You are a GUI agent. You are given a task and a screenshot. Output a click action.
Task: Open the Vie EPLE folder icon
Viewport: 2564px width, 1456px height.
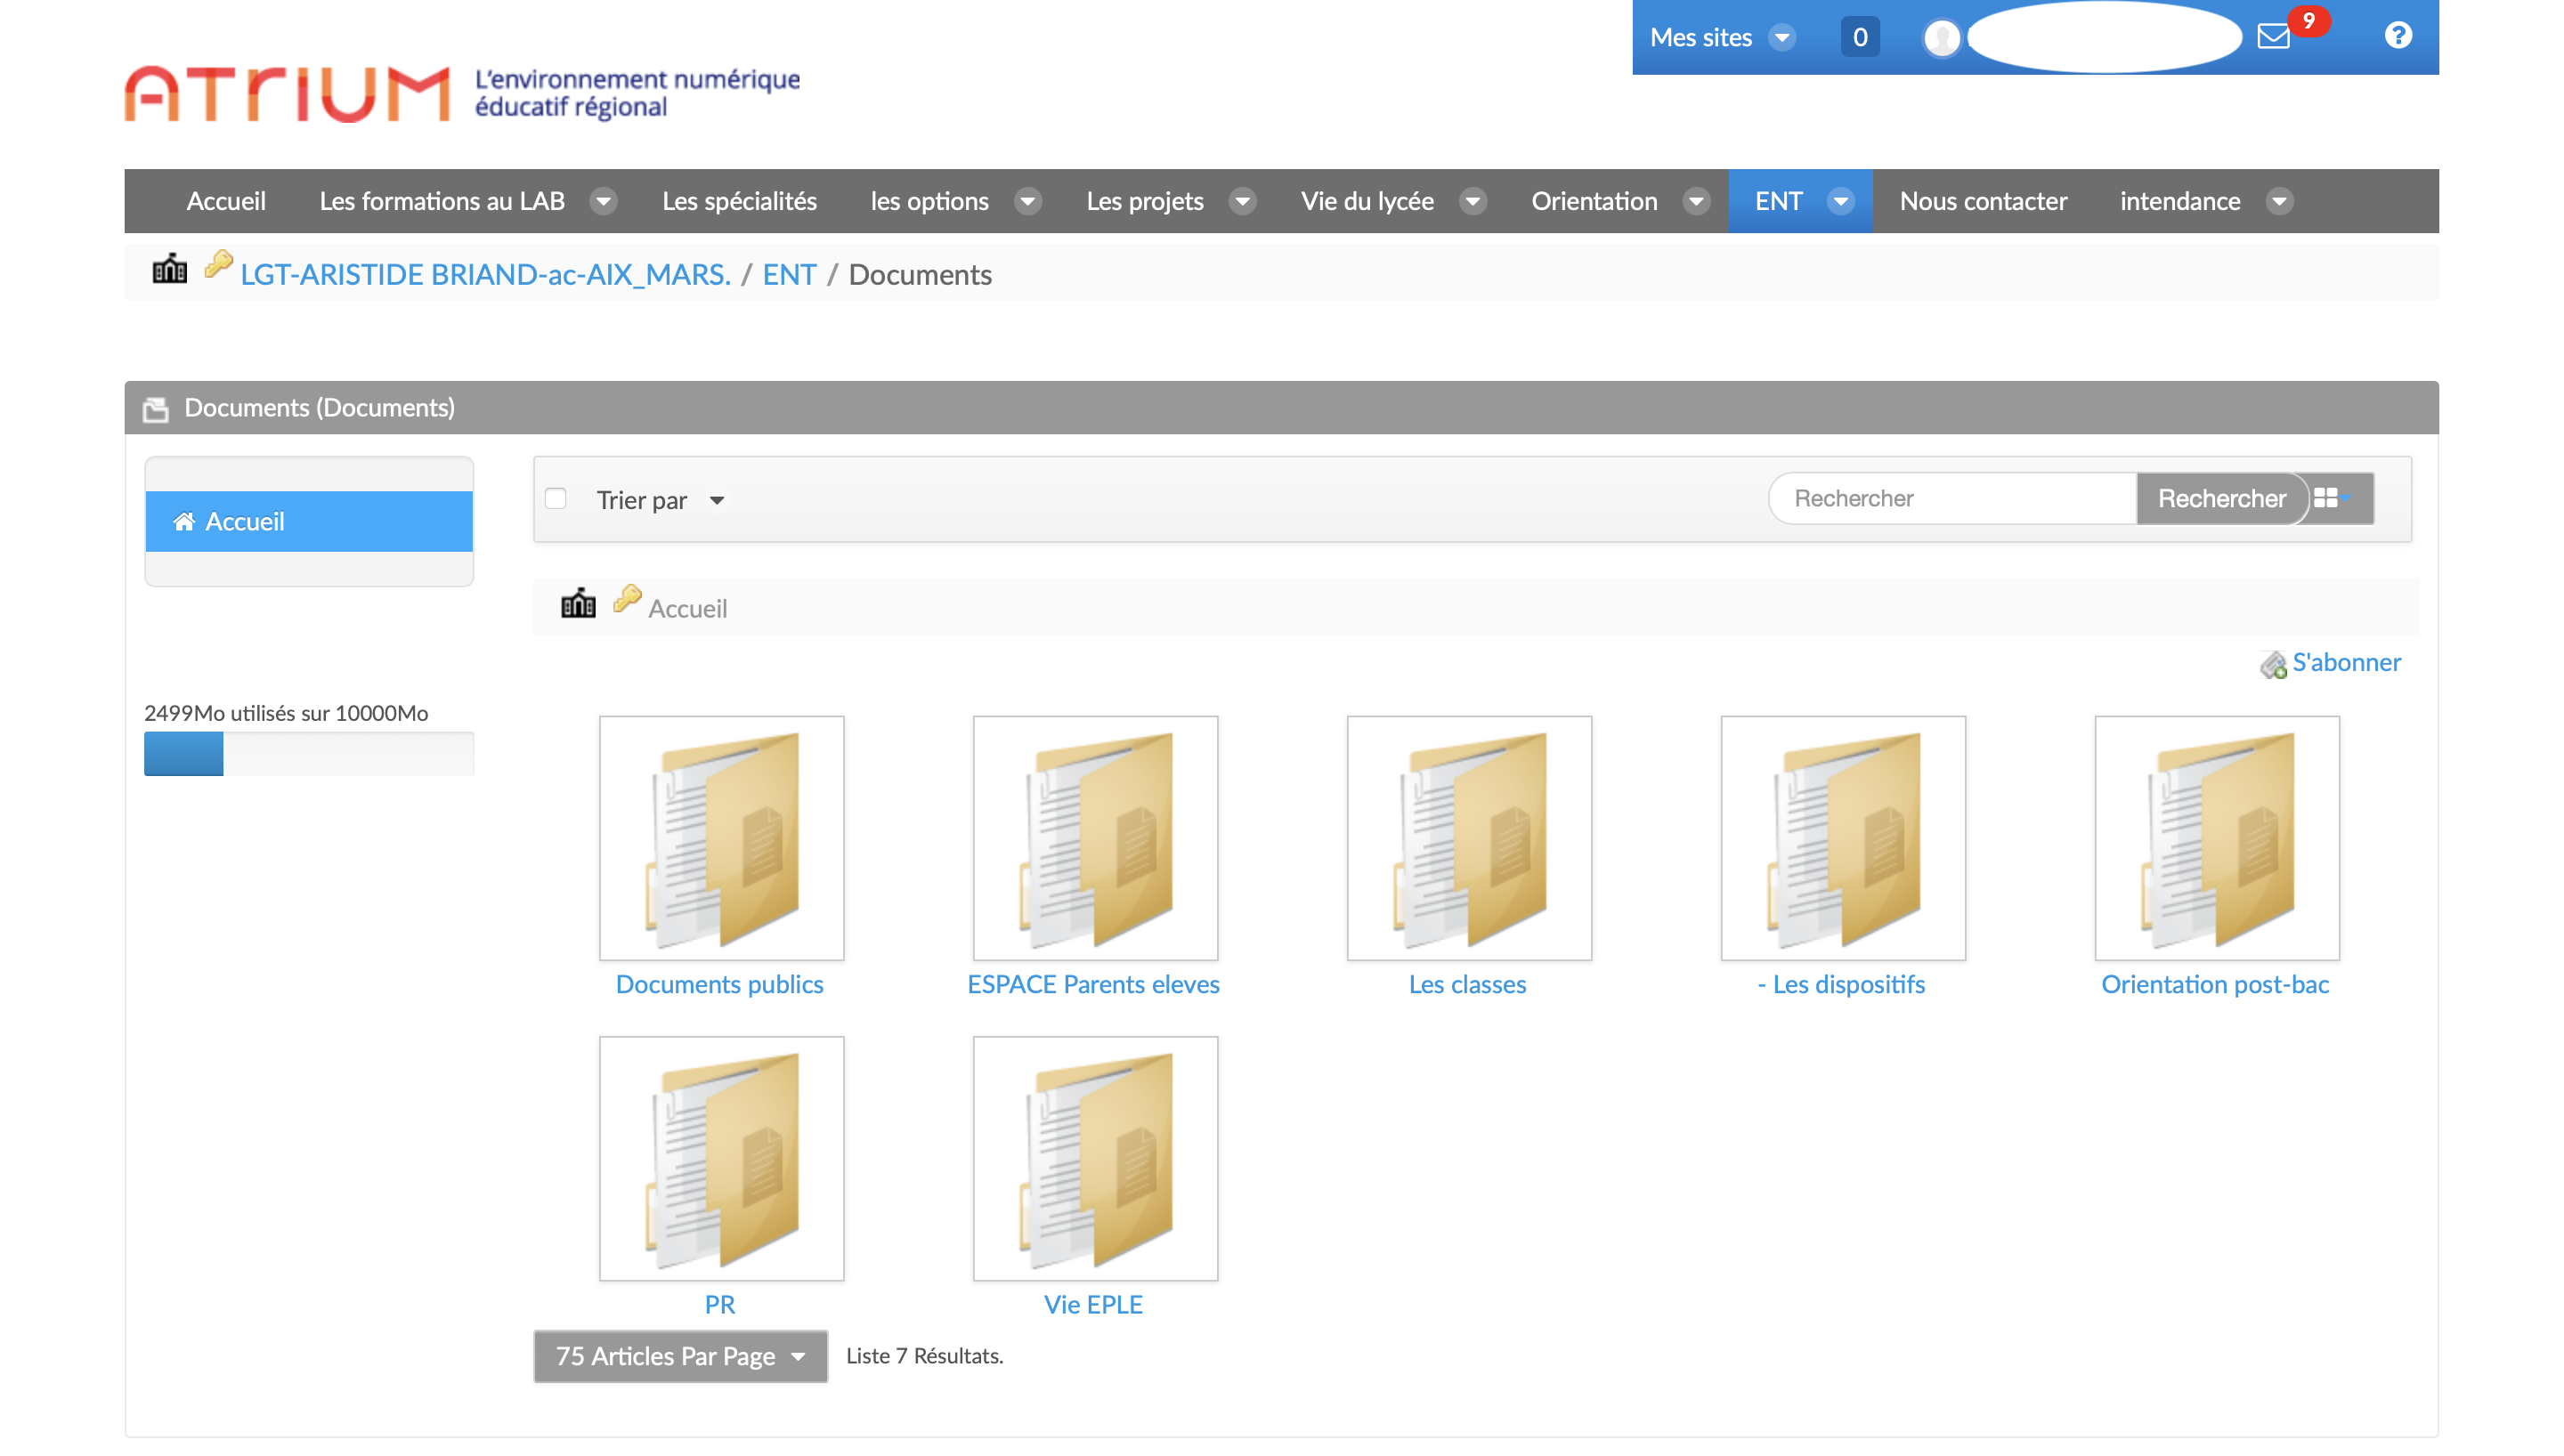click(1095, 1158)
